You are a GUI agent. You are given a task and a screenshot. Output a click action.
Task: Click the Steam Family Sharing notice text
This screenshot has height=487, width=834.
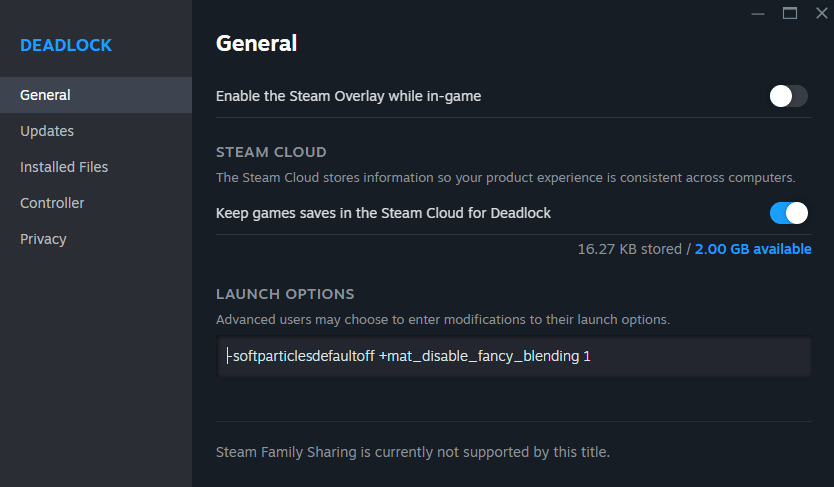[412, 452]
